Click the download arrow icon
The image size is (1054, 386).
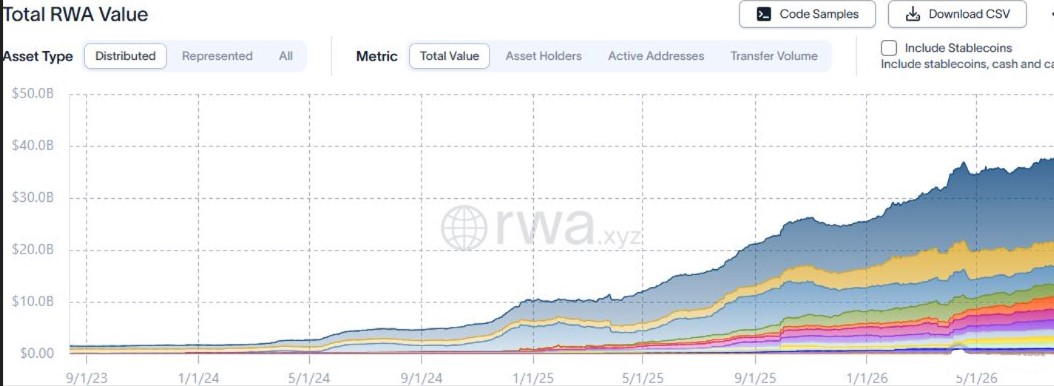(x=913, y=14)
